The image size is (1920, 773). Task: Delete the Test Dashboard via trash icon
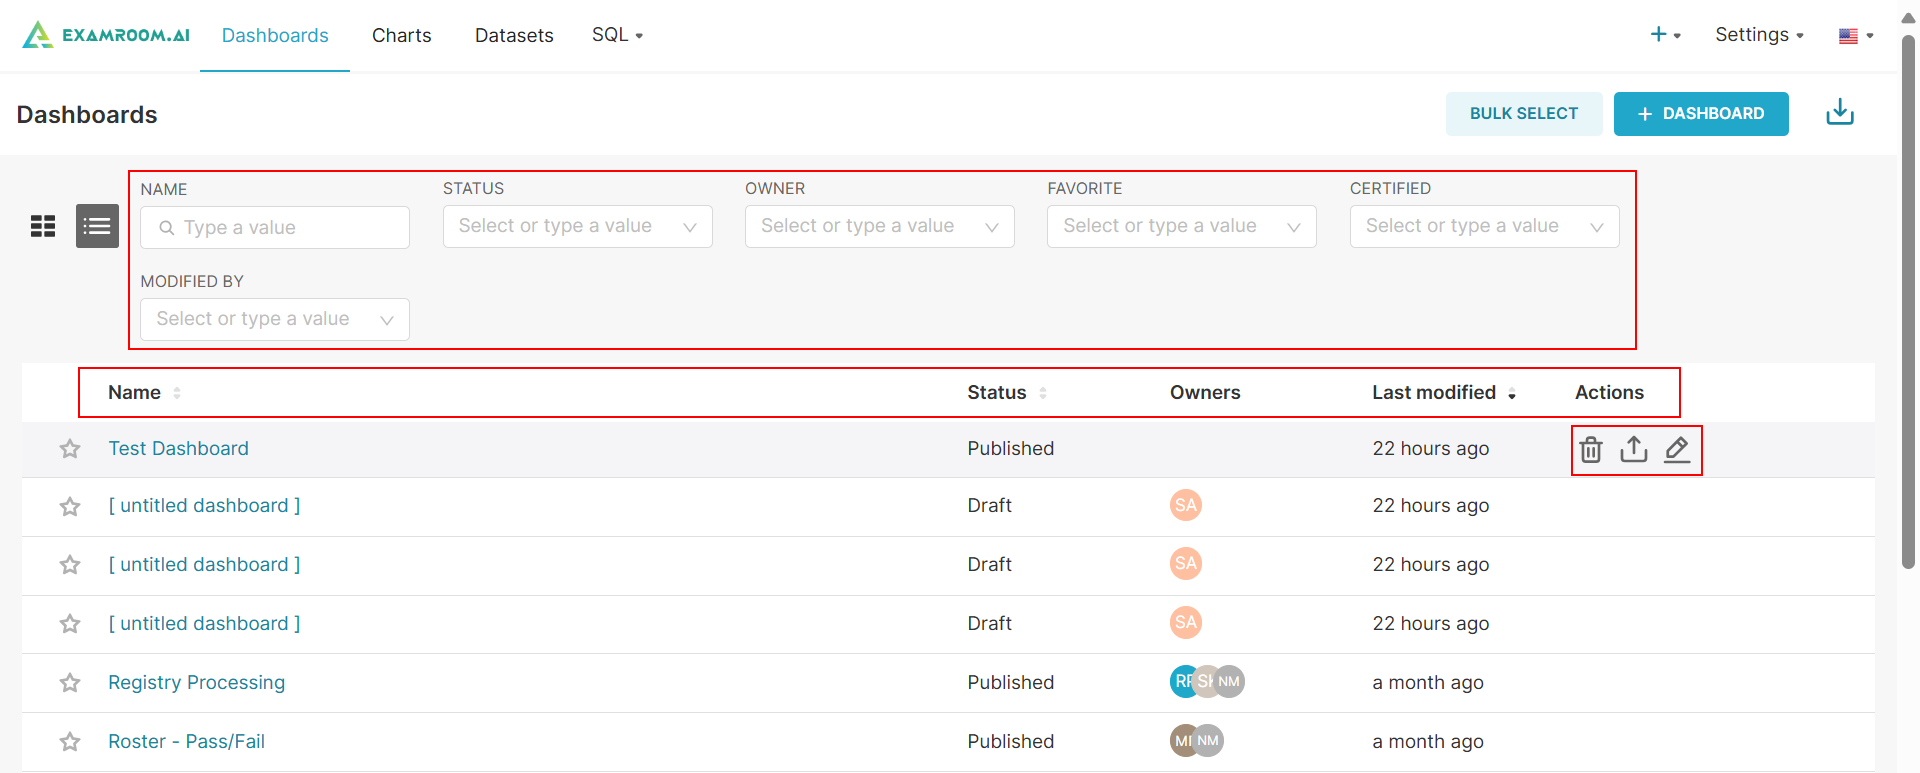point(1591,450)
